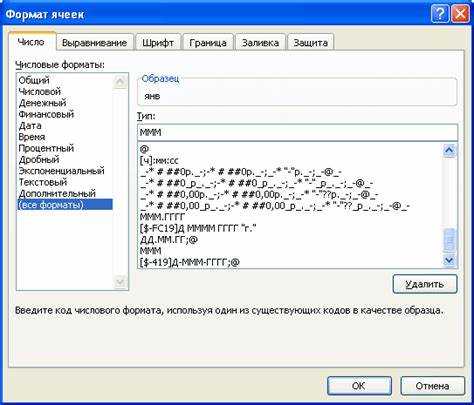
Task: Close the Формат ячеек dialog
Action: point(461,14)
